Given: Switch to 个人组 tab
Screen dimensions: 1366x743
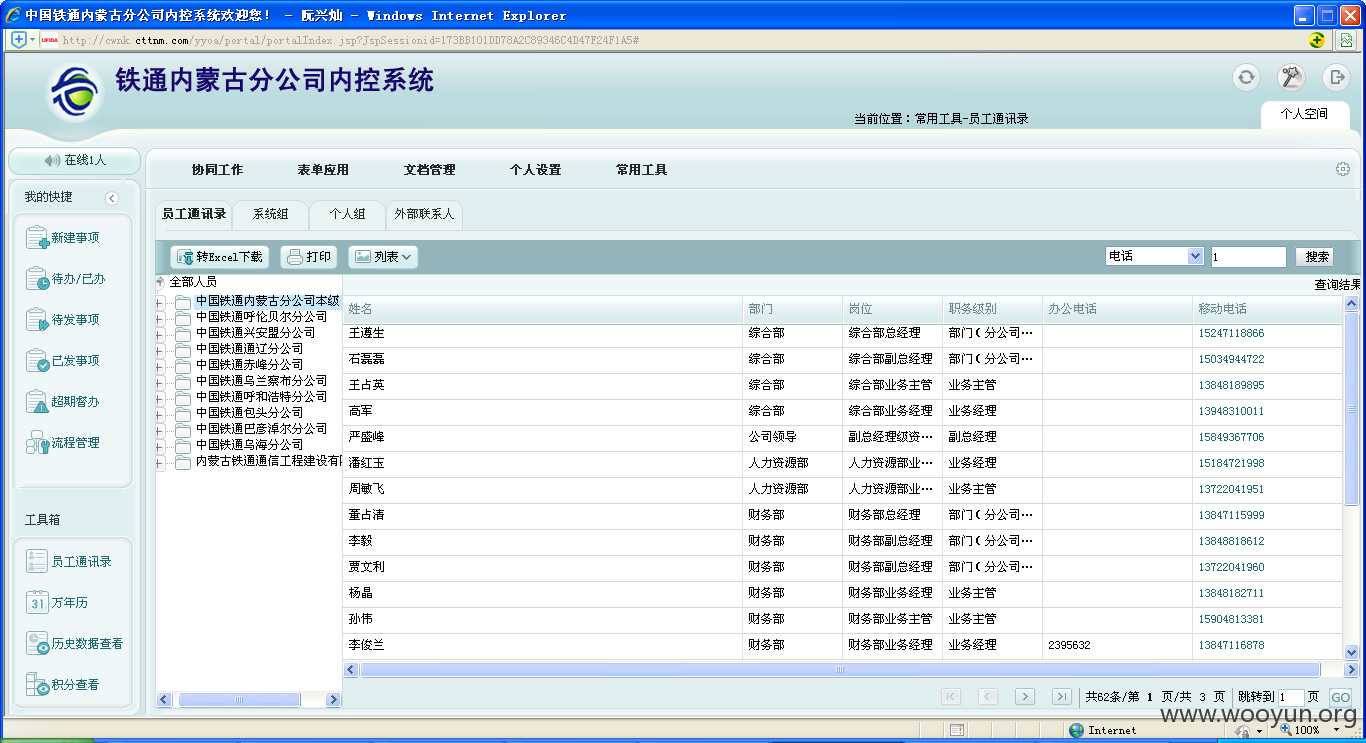Looking at the screenshot, I should point(347,214).
